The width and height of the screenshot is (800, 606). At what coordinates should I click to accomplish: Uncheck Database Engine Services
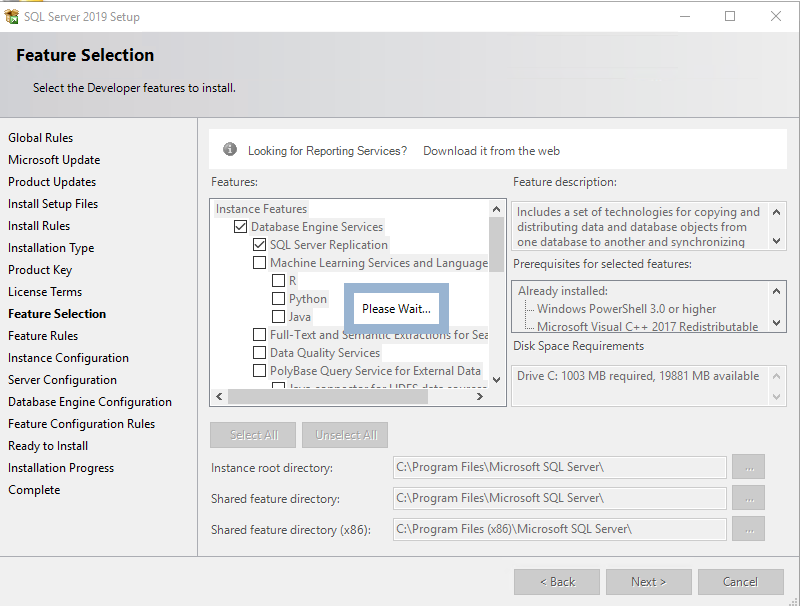(240, 227)
